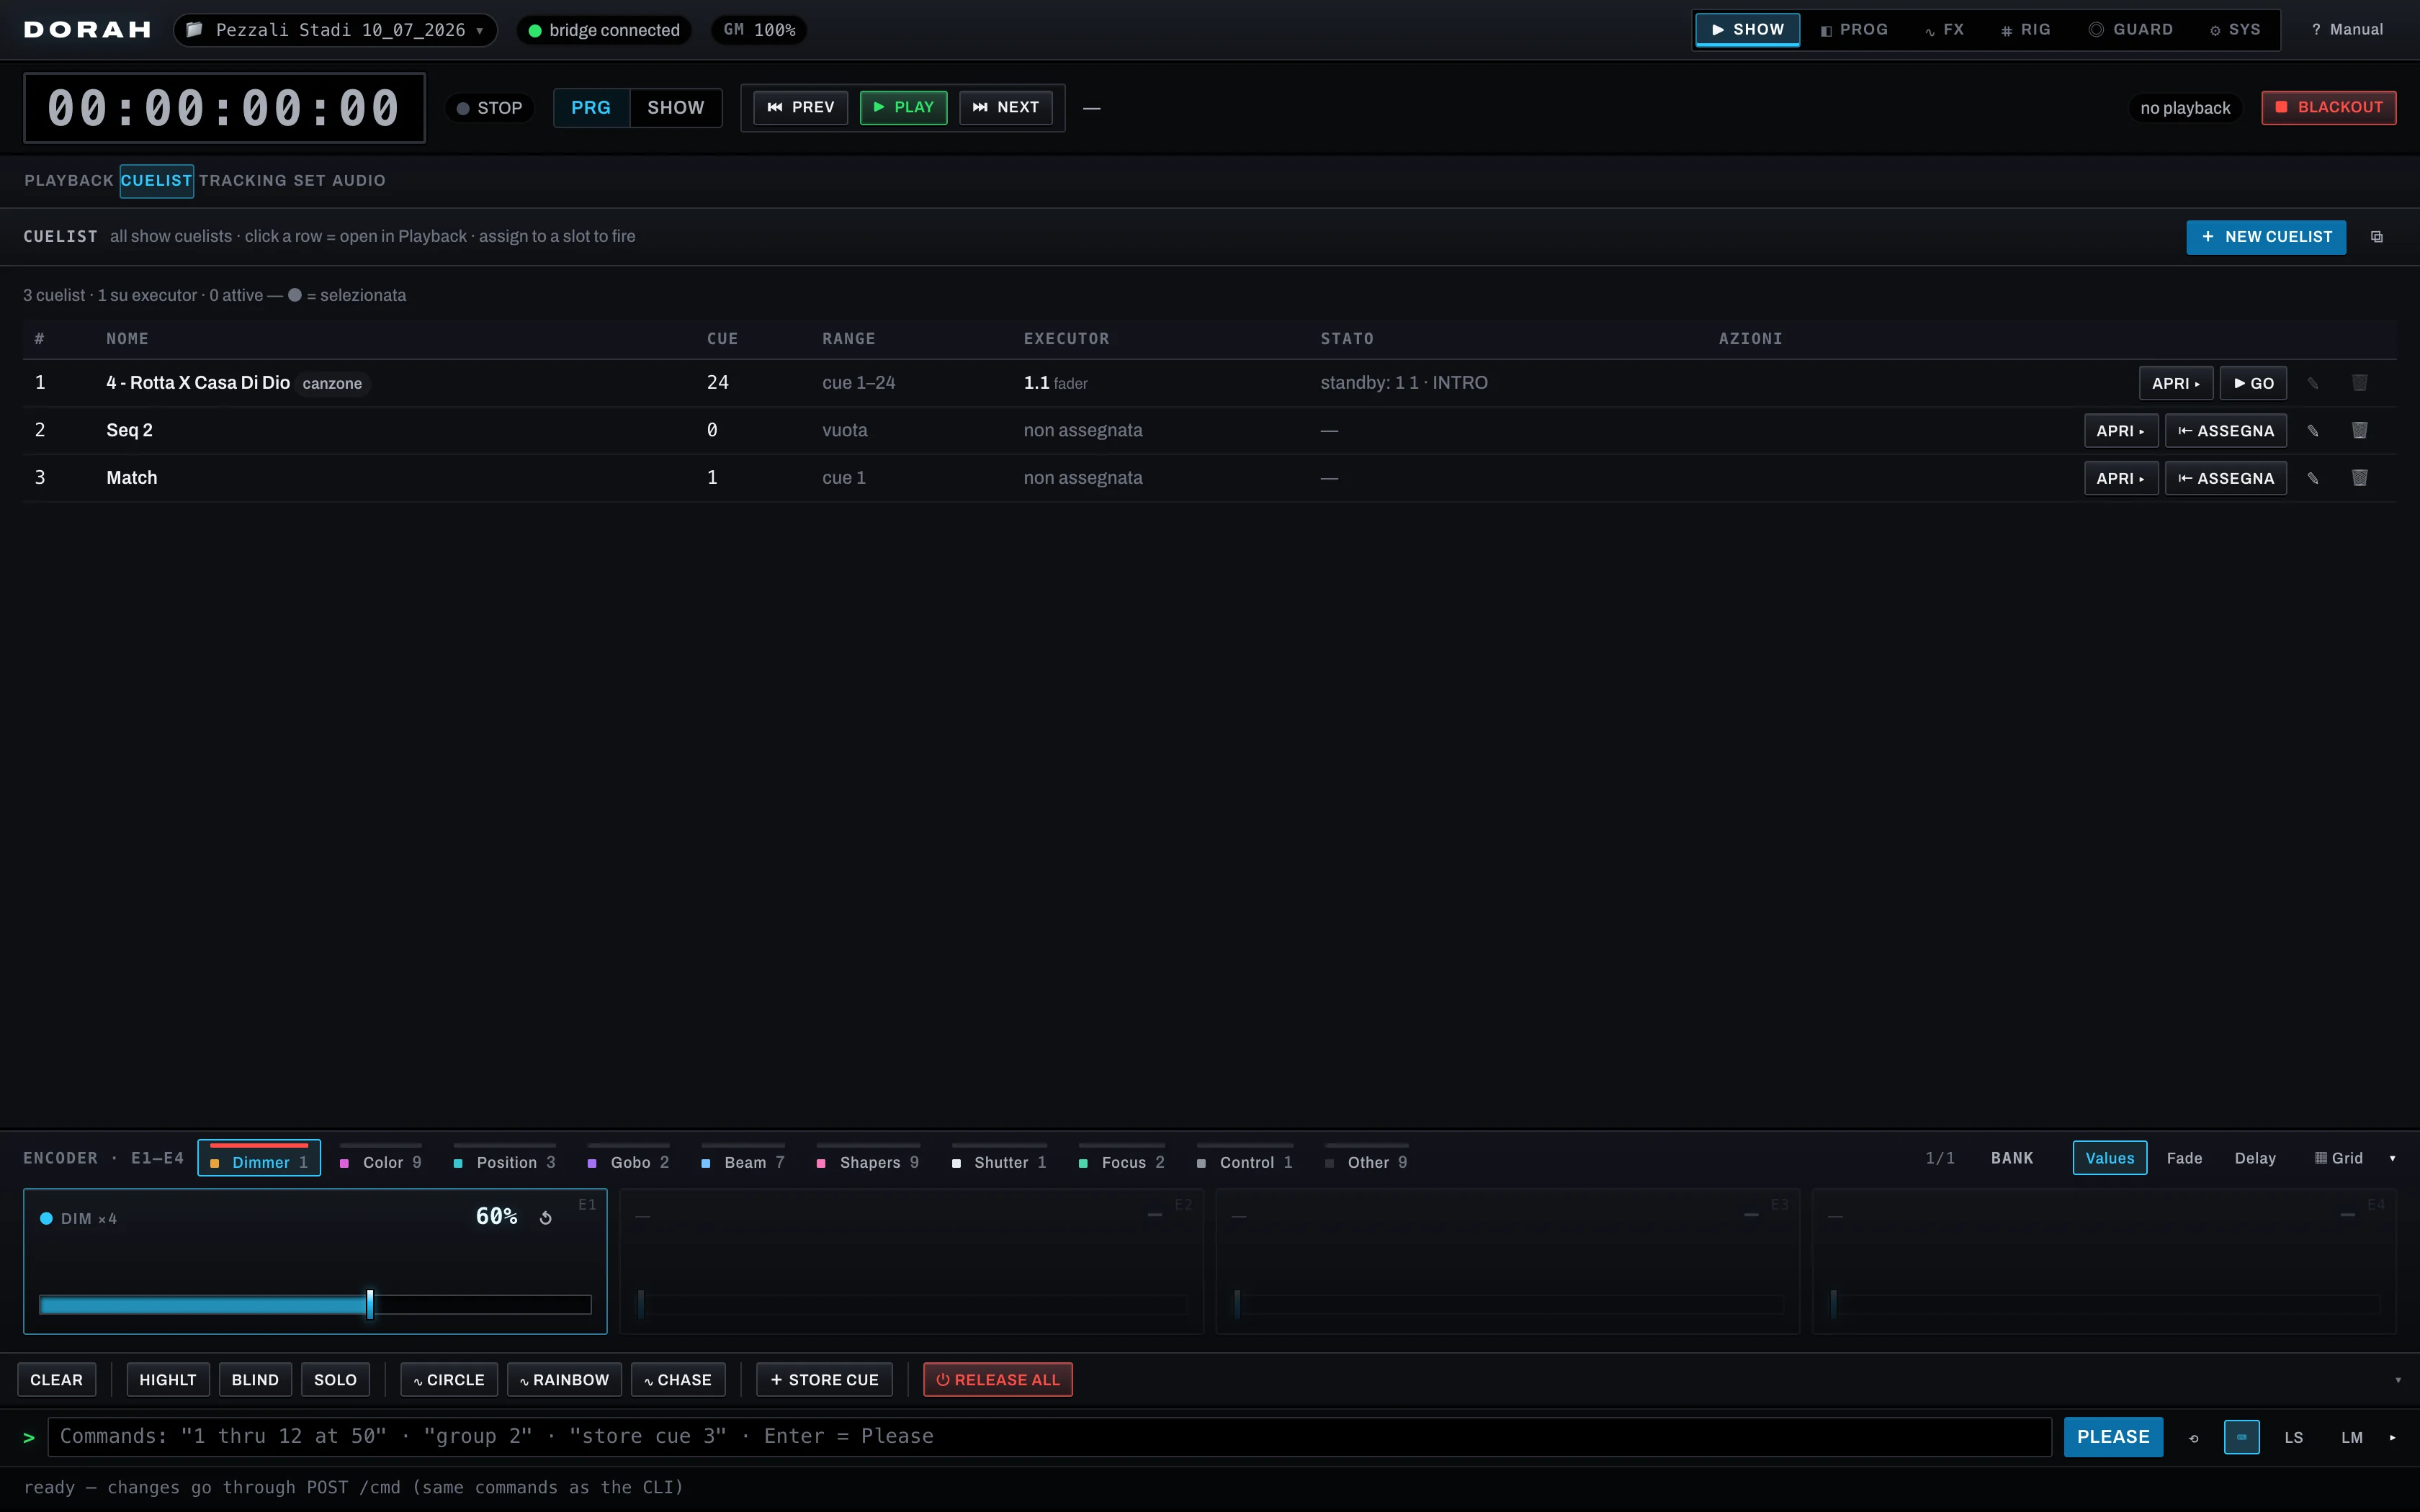This screenshot has width=2420, height=1512.
Task: Open the Grid view option
Action: (2338, 1158)
